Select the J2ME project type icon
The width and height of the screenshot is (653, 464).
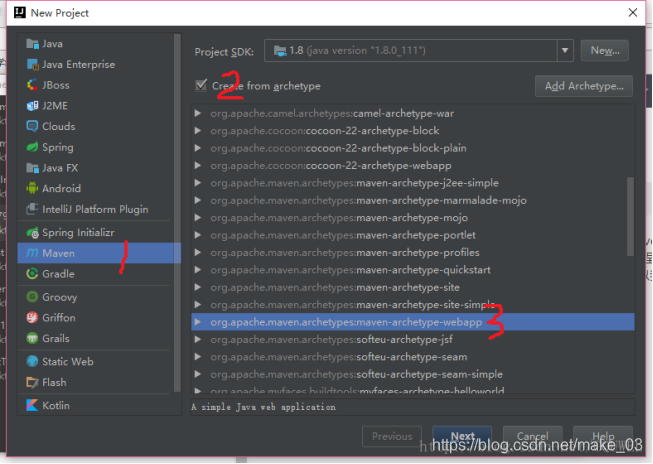point(32,106)
